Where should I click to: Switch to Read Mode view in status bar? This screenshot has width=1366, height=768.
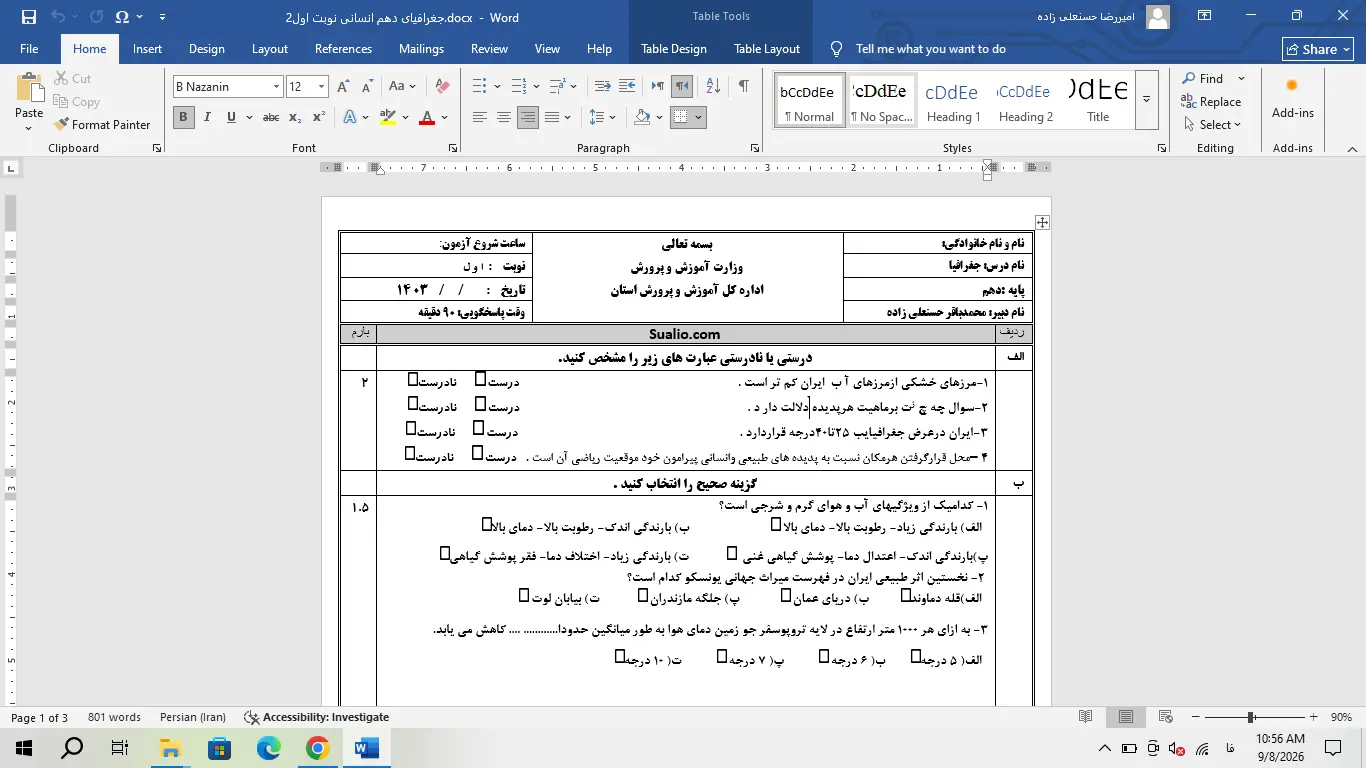1086,717
